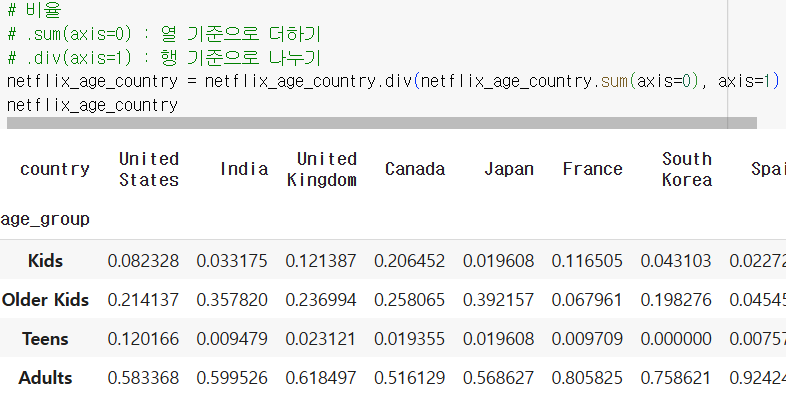Screen dimensions: 786x402
Task: Click the cell value 0.805825
Action: [x=587, y=377]
